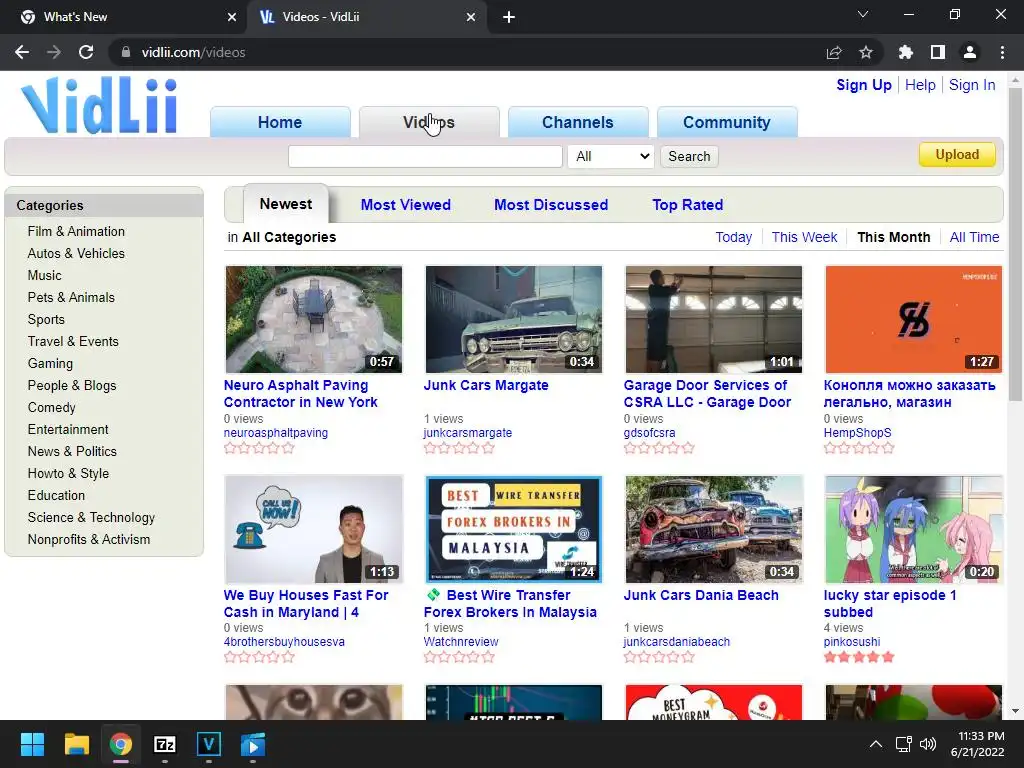Image resolution: width=1024 pixels, height=768 pixels.
Task: Open the Help link
Action: pyautogui.click(x=920, y=85)
